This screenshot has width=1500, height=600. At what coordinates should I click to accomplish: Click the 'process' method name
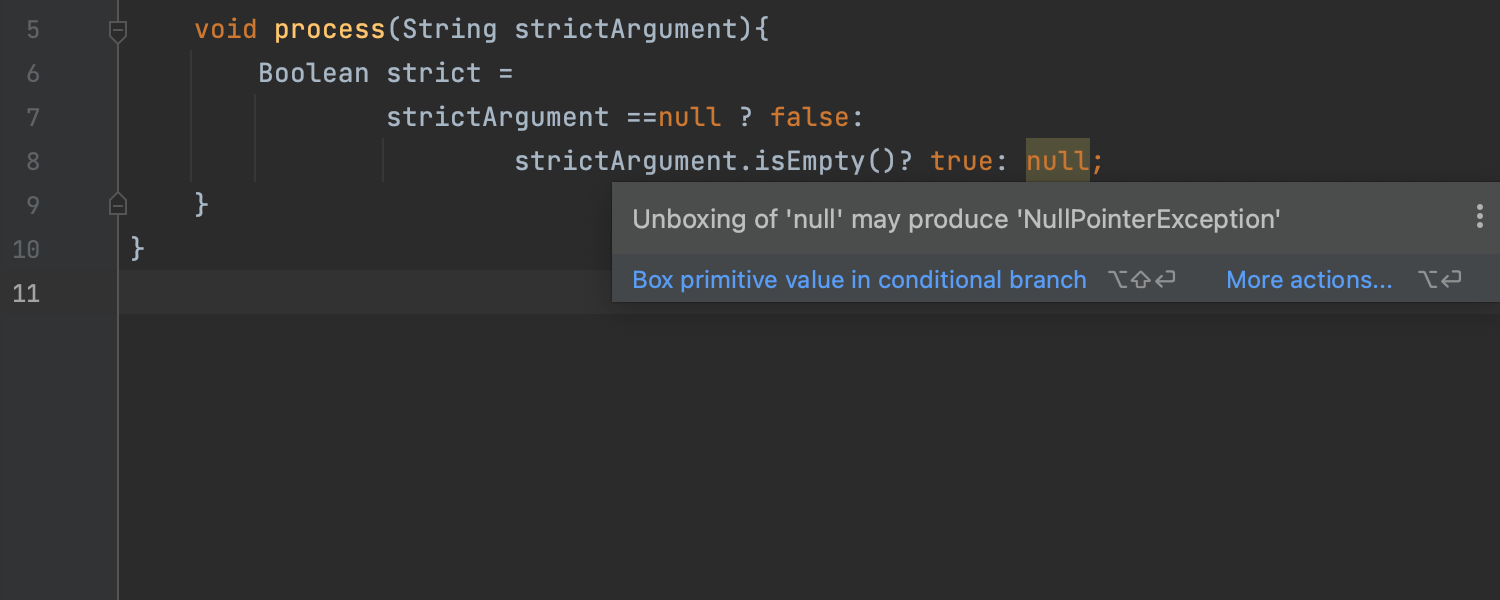329,30
